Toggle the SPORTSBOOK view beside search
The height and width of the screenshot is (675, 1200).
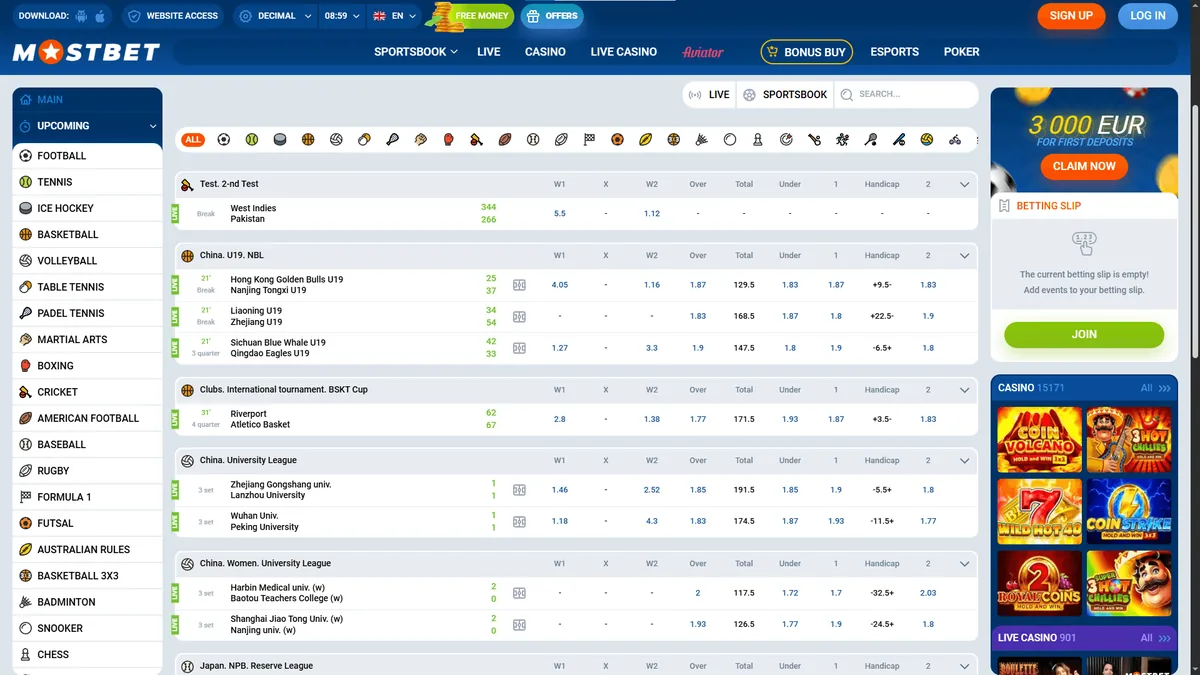point(786,94)
